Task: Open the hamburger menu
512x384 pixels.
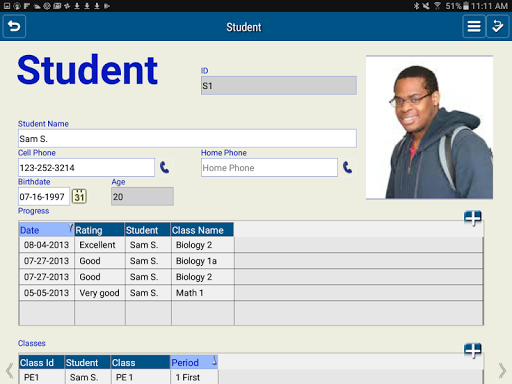Action: [474, 27]
